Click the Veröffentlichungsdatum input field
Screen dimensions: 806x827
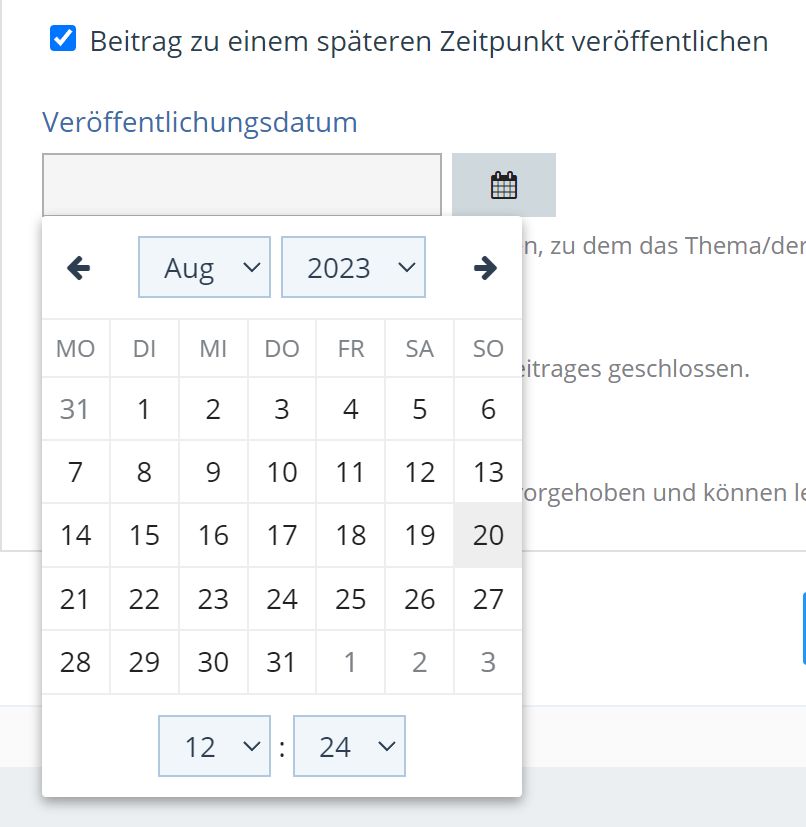241,185
